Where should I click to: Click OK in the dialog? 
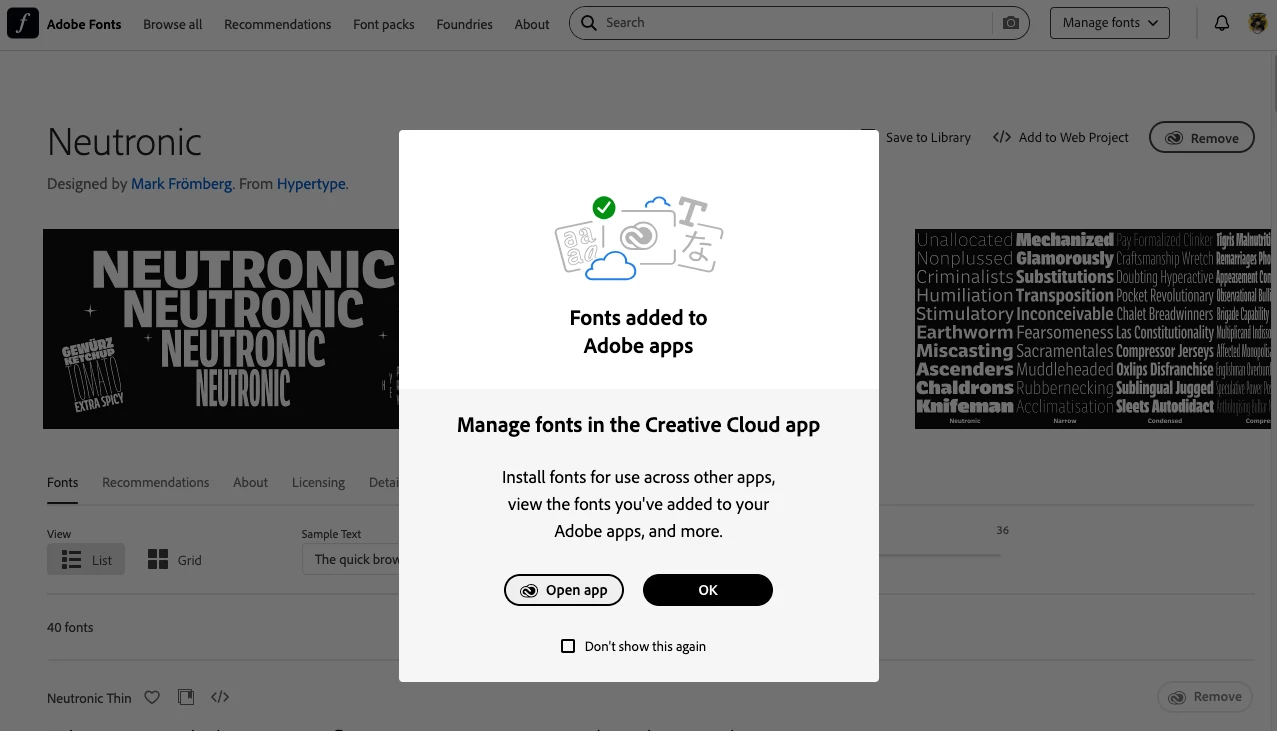(708, 590)
